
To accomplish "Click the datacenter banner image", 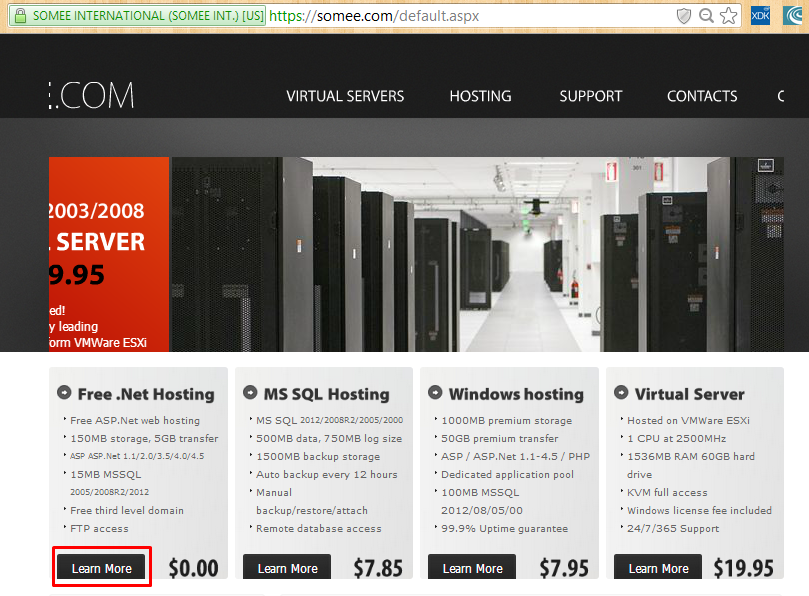I will pyautogui.click(x=476, y=254).
